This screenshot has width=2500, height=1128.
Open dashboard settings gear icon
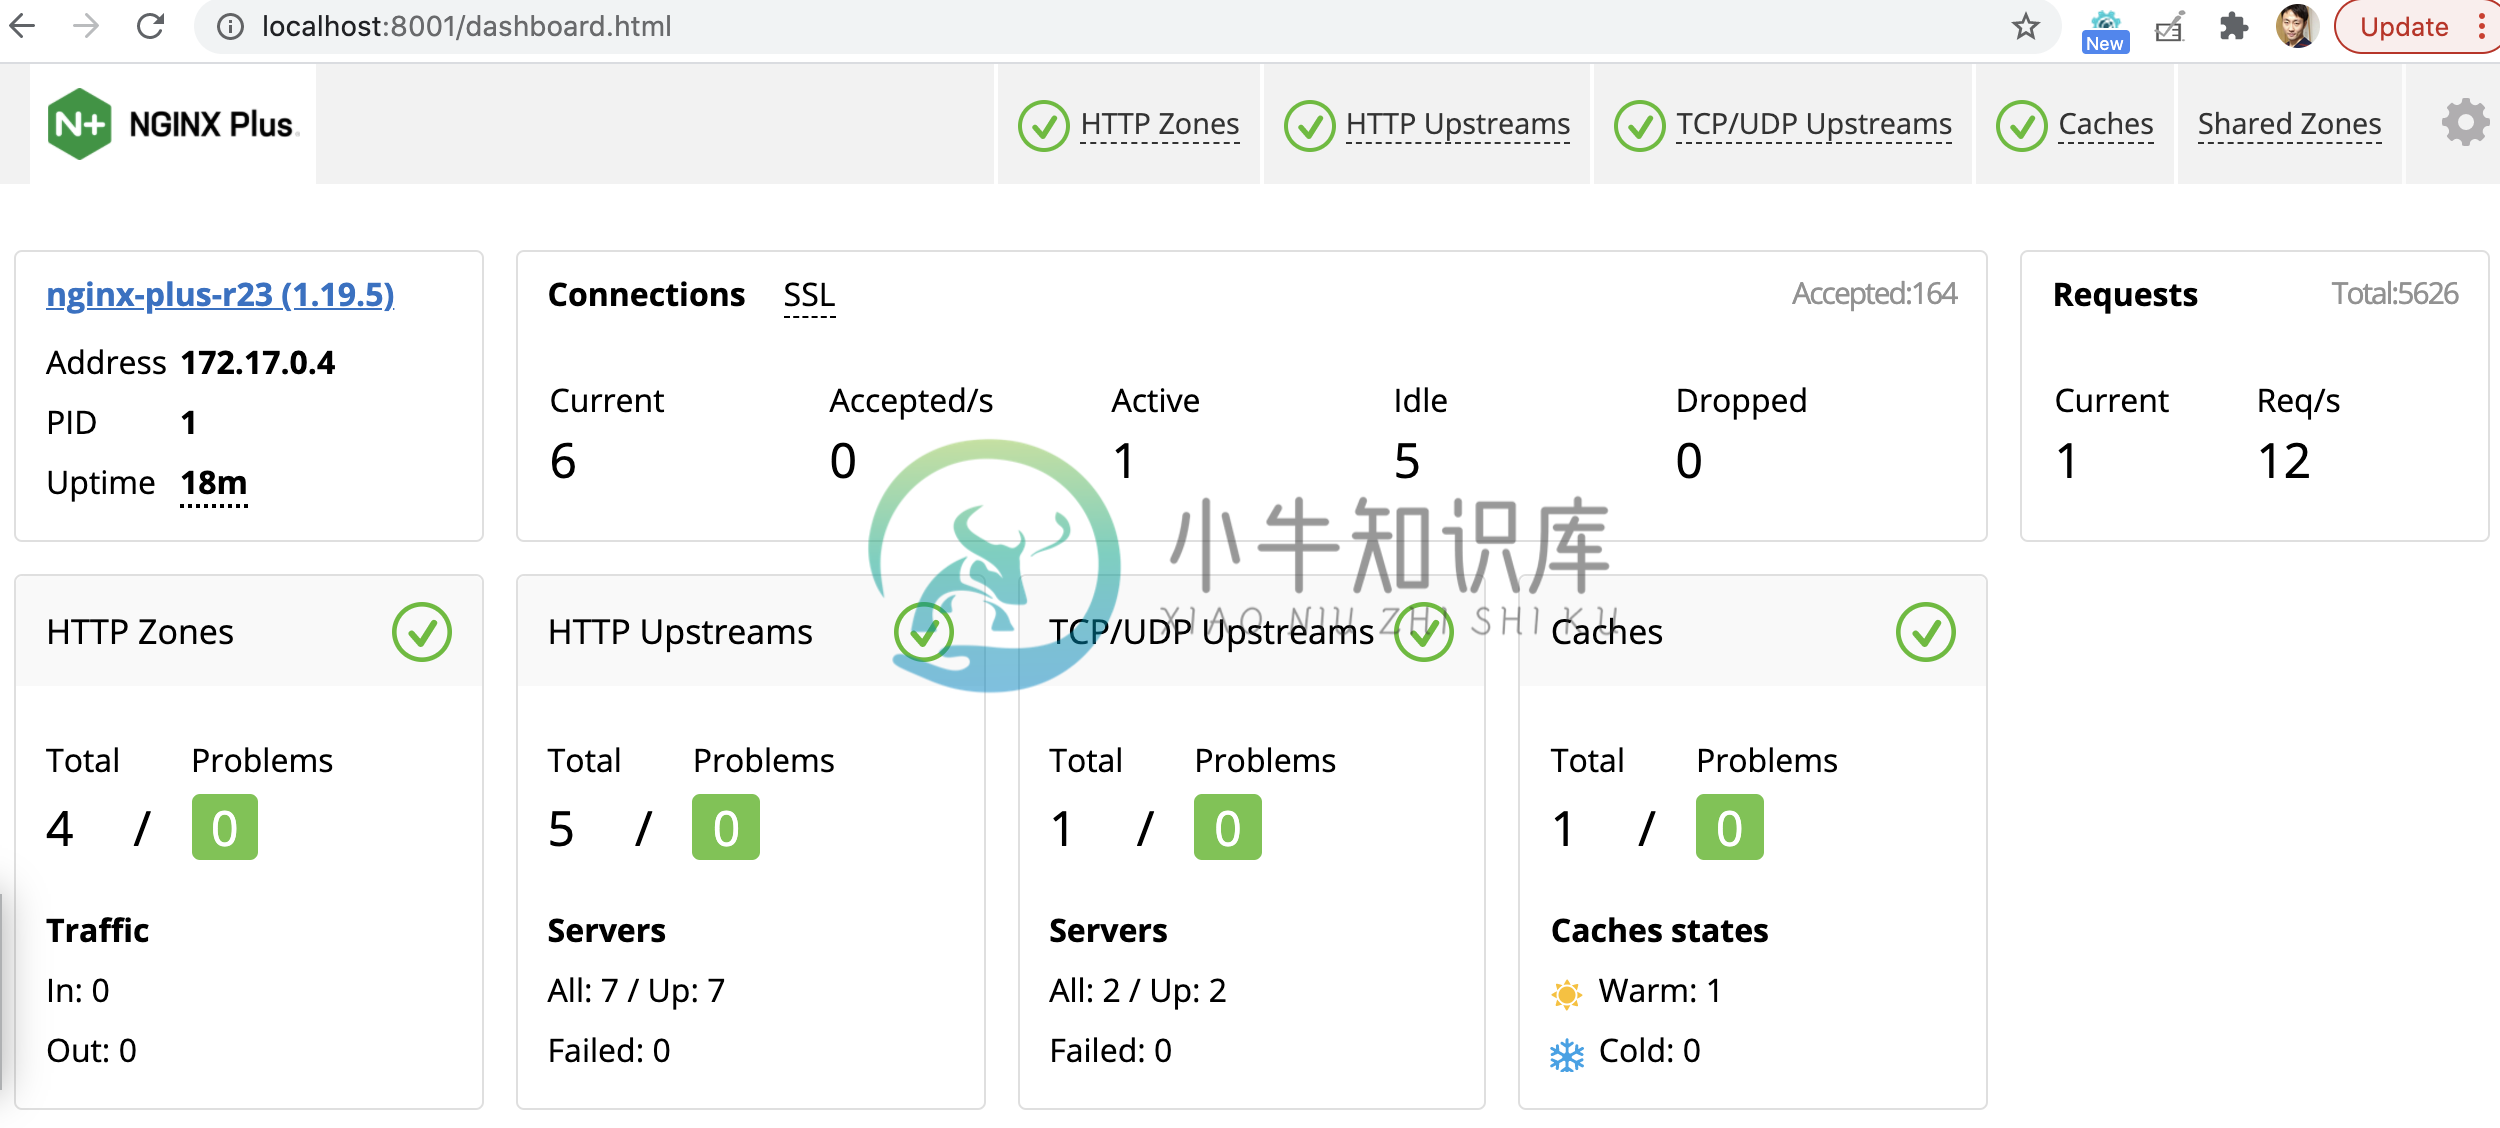pos(2465,124)
